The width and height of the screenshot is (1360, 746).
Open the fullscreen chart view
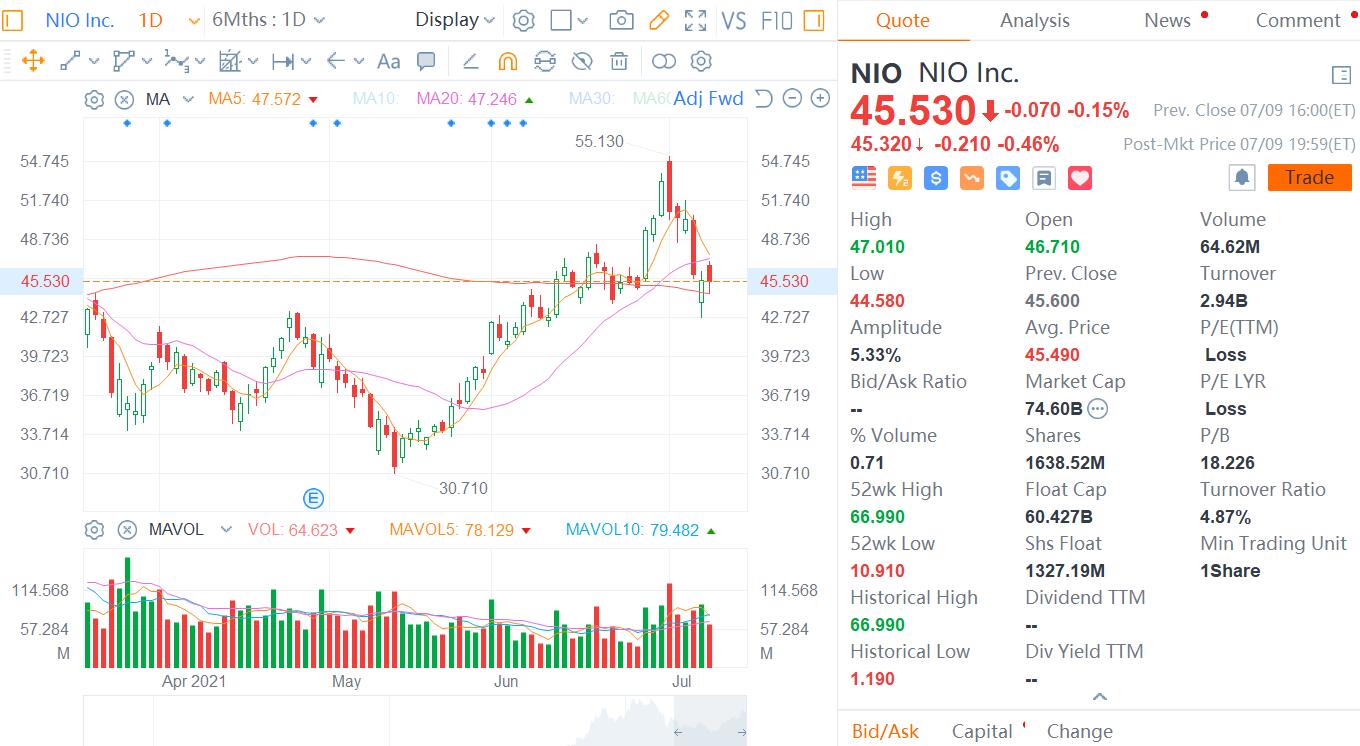[694, 20]
